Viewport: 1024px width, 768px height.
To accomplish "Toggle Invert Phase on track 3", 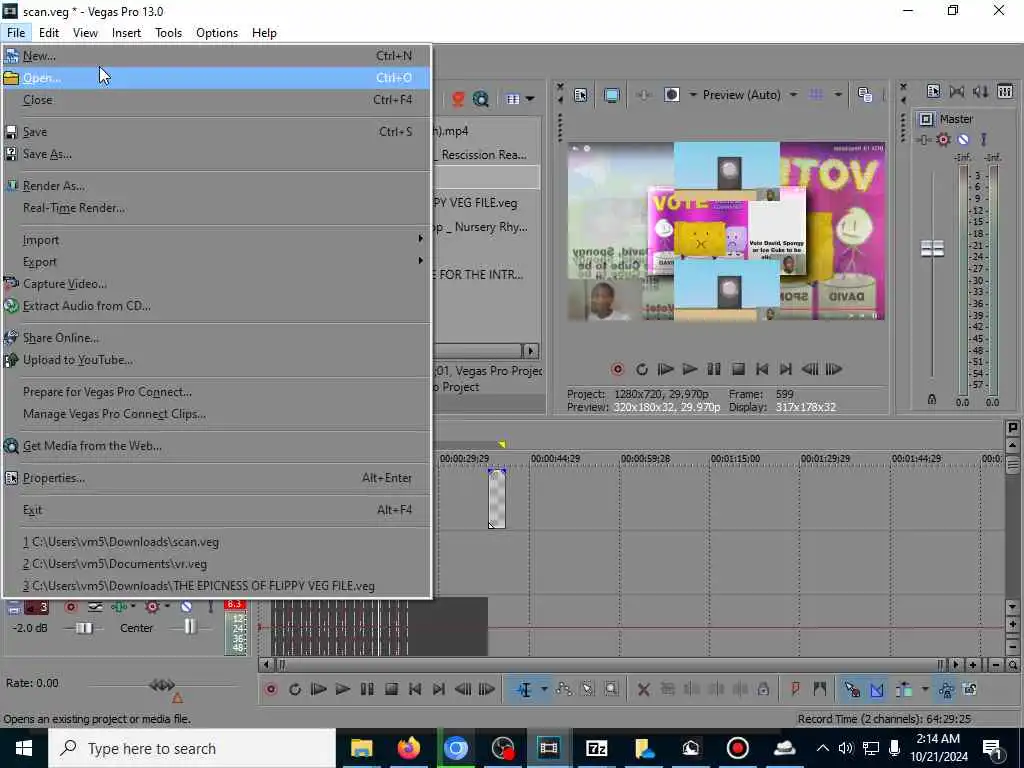I will coord(95,607).
